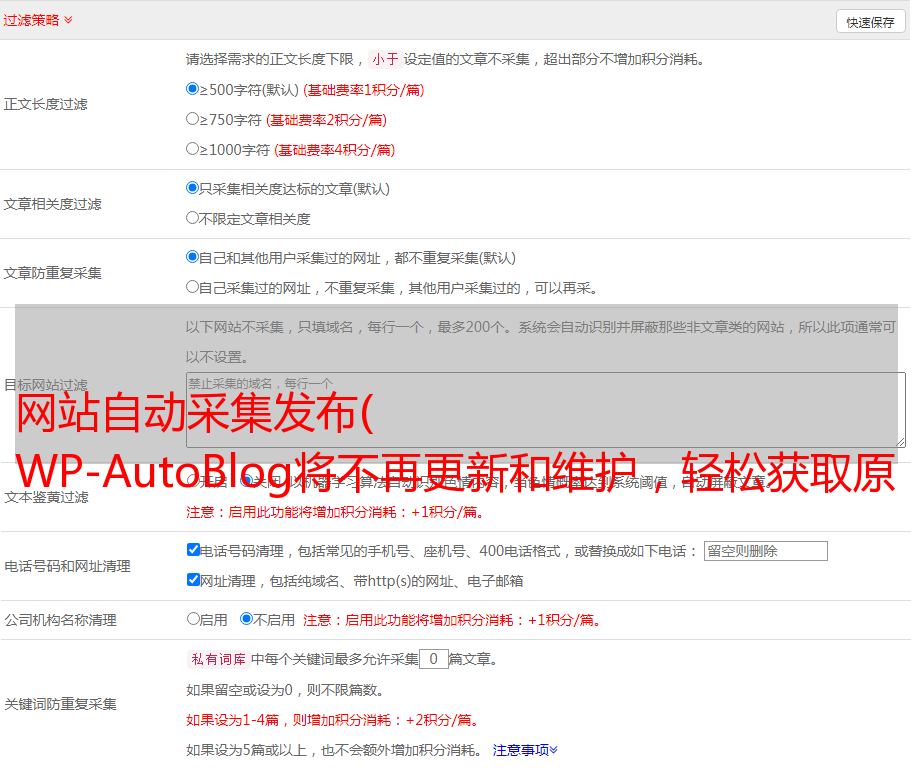
Task: Expand the 注意事项 link
Action: pyautogui.click(x=525, y=750)
